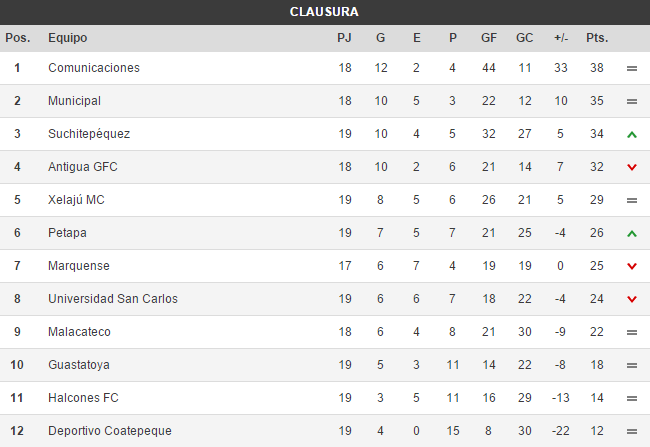Click red down arrow for Universidad San Carlos
650x447 pixels.
(x=631, y=299)
